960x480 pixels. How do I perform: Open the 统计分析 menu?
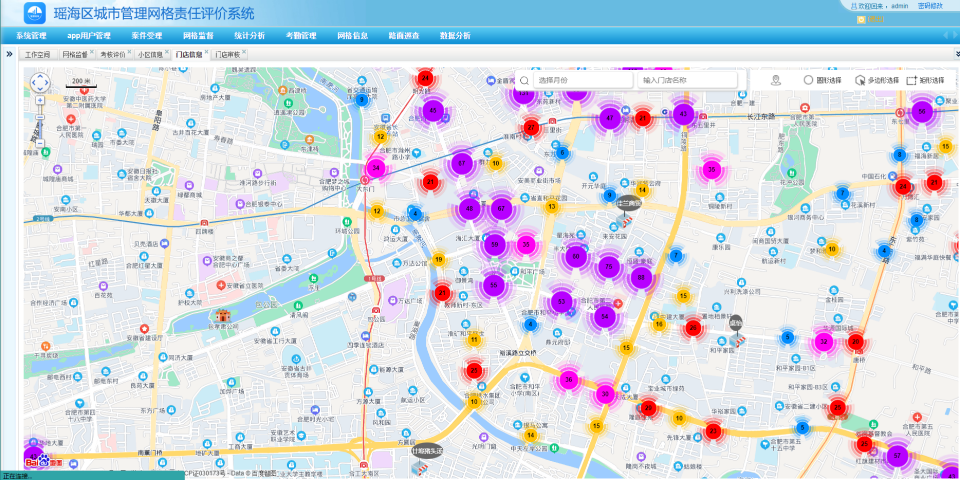[249, 35]
